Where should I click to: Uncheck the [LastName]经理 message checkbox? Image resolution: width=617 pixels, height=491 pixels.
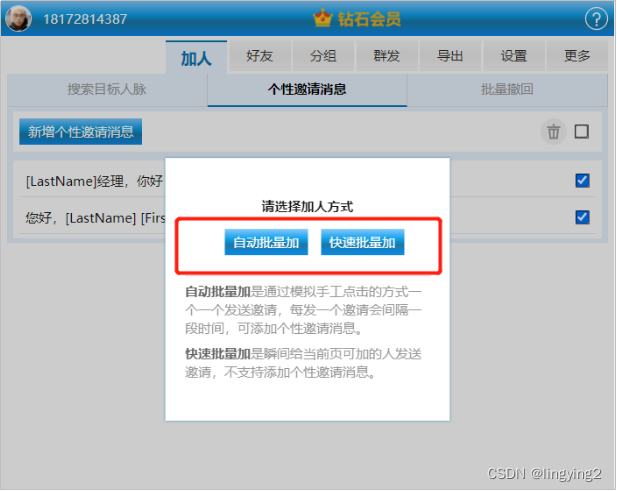tap(582, 181)
